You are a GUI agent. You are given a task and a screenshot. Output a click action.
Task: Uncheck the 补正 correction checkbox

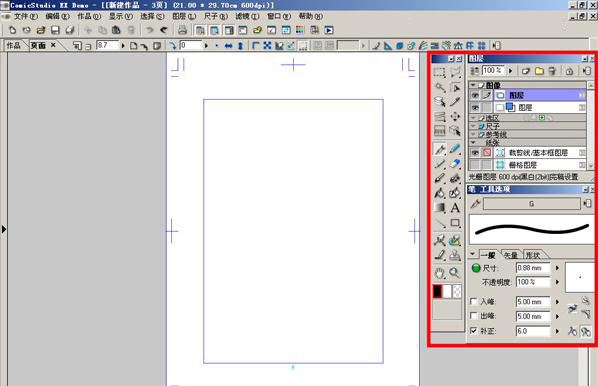click(x=474, y=331)
